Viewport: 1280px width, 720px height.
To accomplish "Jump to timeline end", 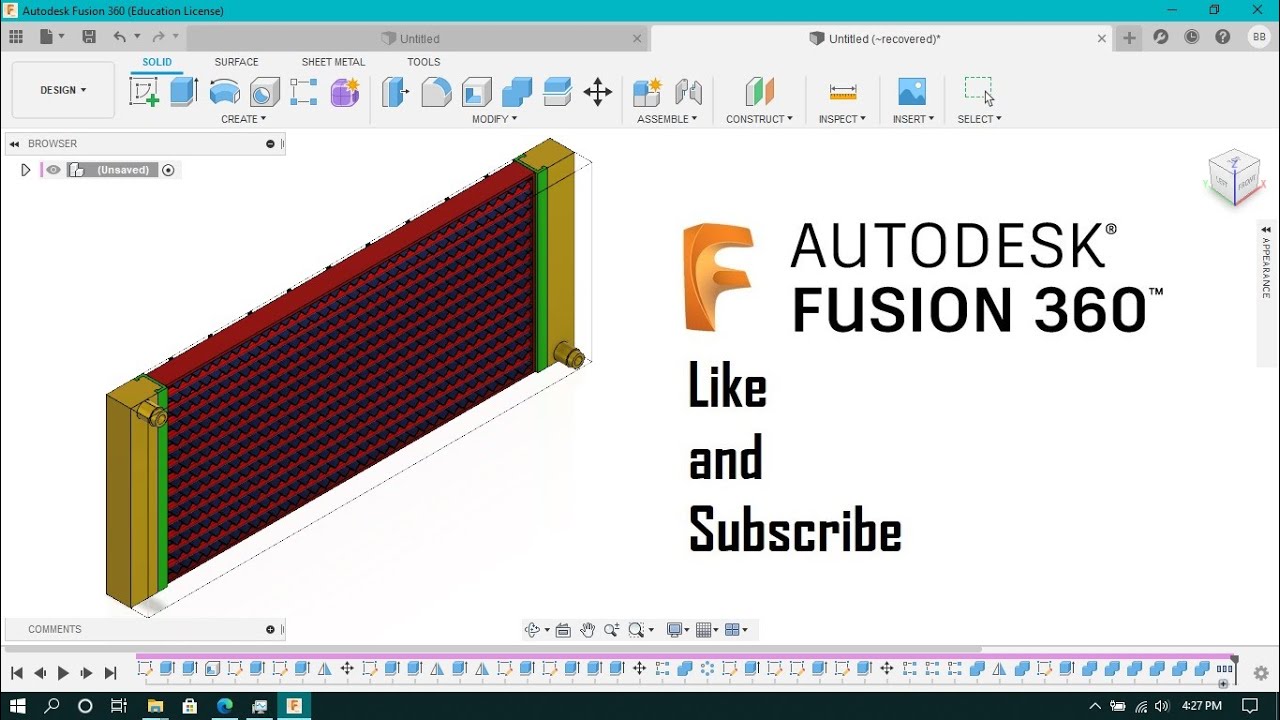I will click(x=111, y=673).
